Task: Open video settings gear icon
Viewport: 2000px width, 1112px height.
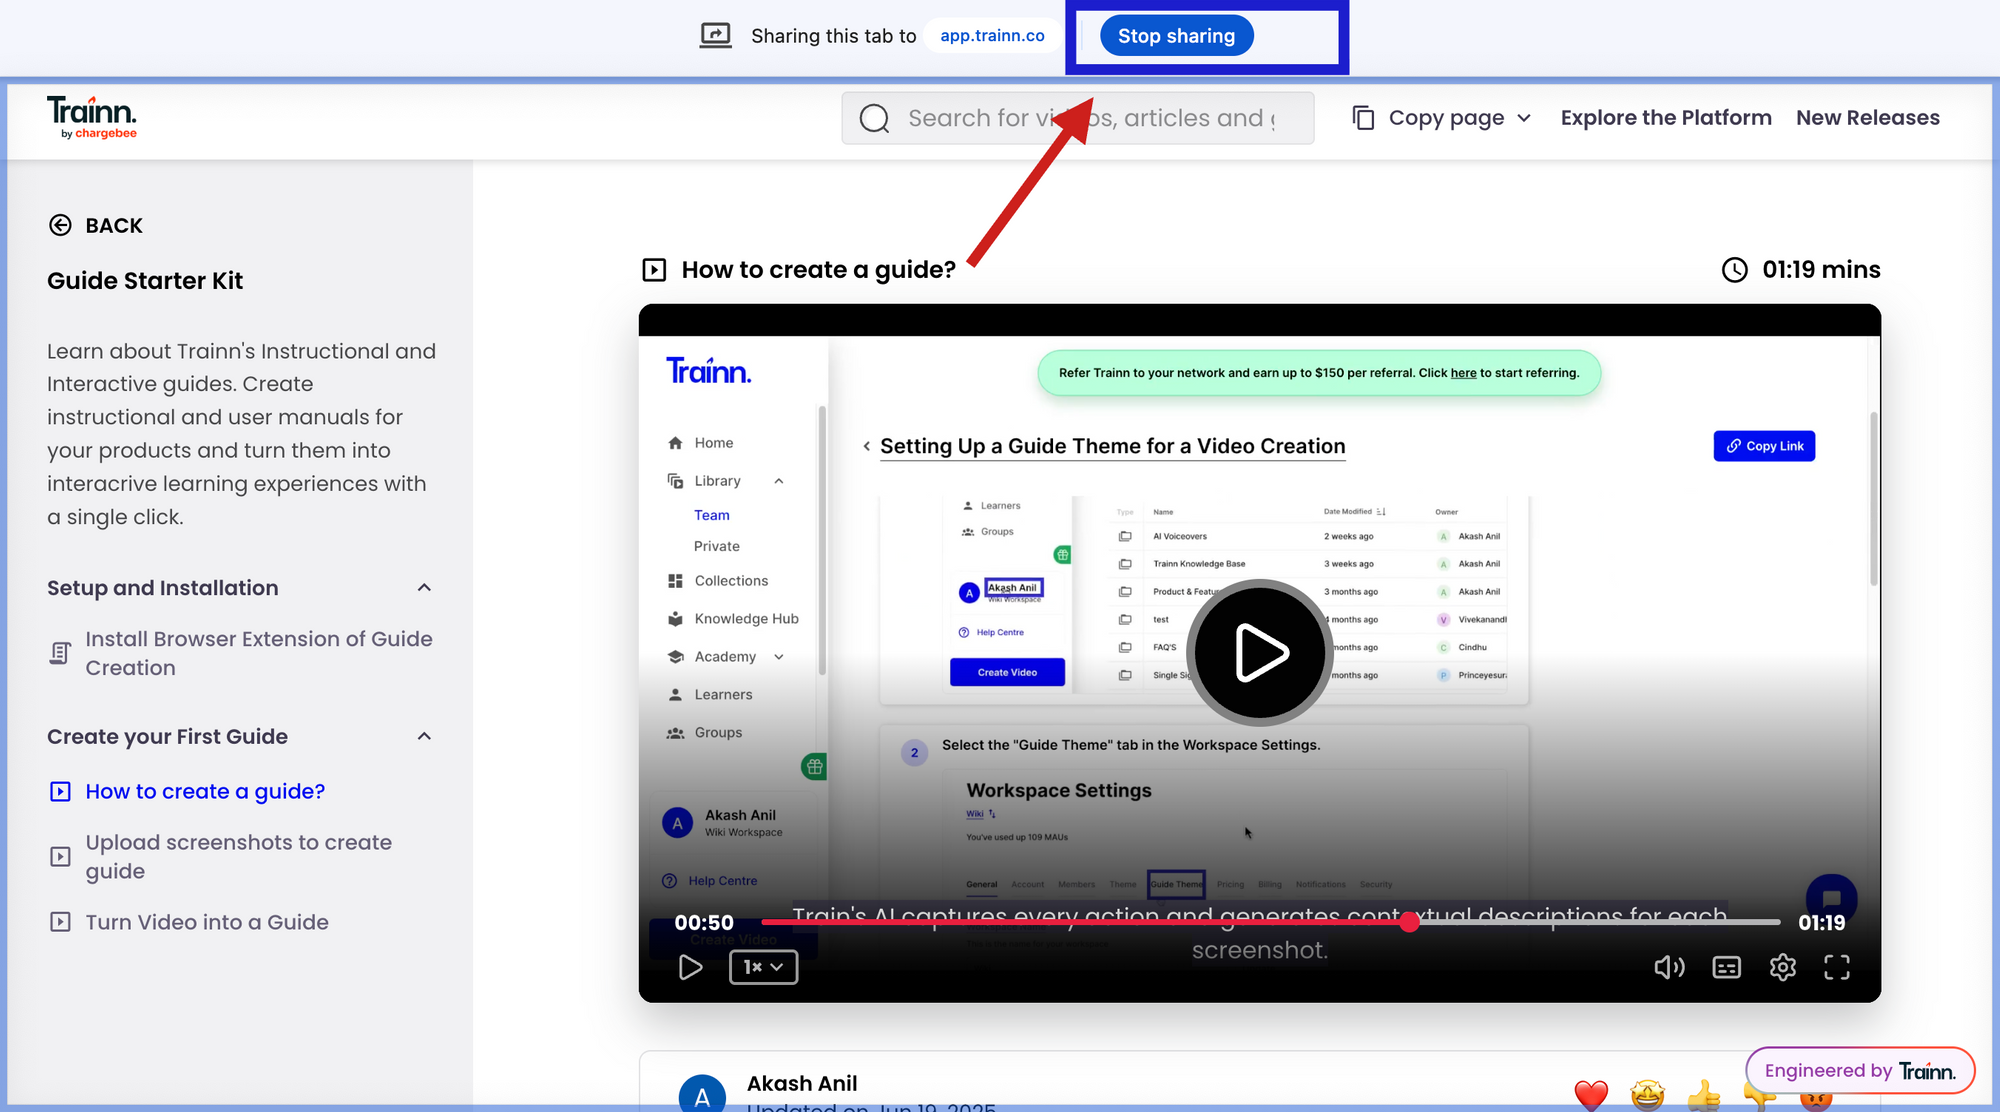Action: [1782, 967]
